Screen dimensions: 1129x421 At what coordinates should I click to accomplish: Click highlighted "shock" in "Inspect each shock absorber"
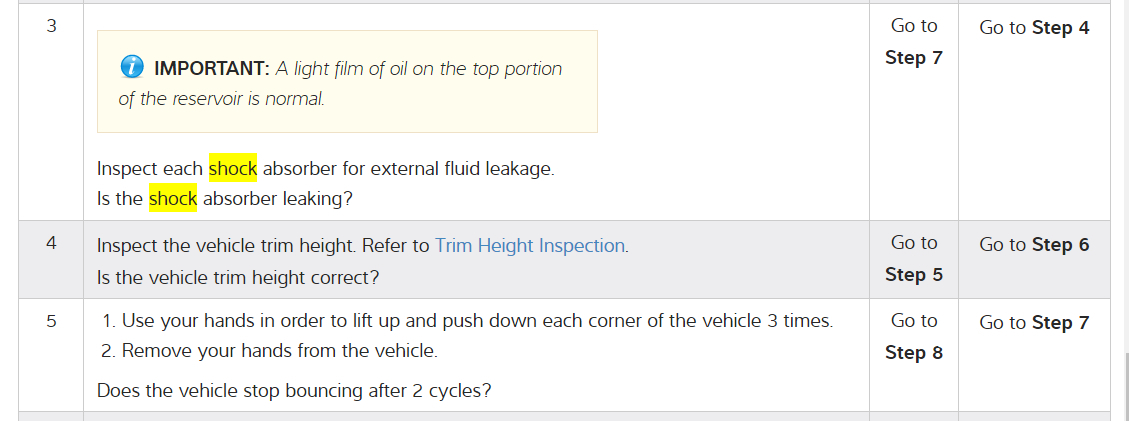click(233, 169)
